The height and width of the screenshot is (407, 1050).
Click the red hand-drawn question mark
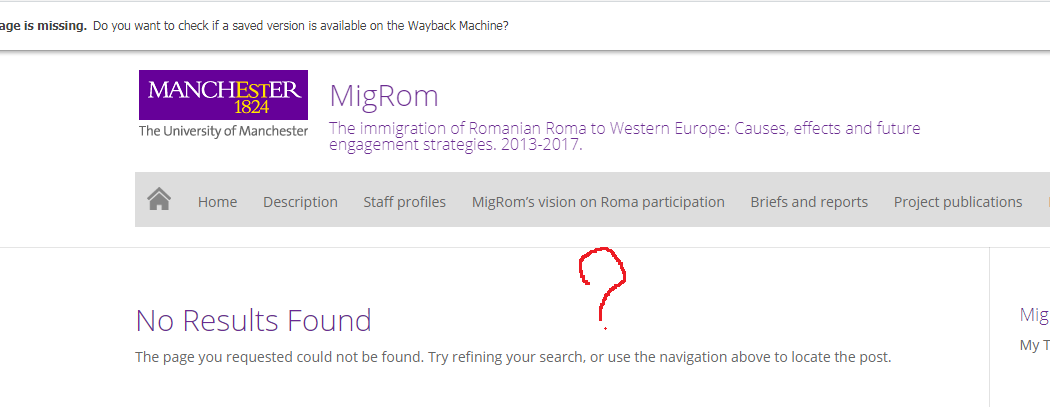pyautogui.click(x=603, y=285)
